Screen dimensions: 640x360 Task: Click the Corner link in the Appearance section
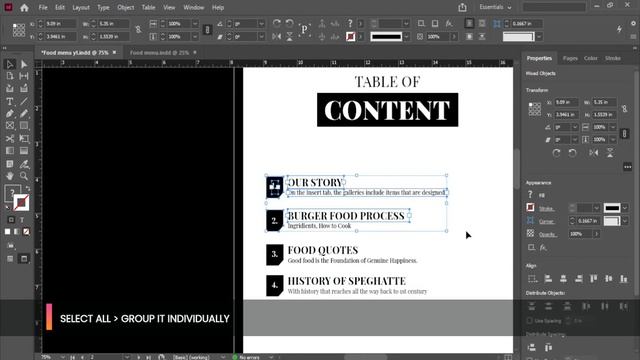pyautogui.click(x=547, y=221)
